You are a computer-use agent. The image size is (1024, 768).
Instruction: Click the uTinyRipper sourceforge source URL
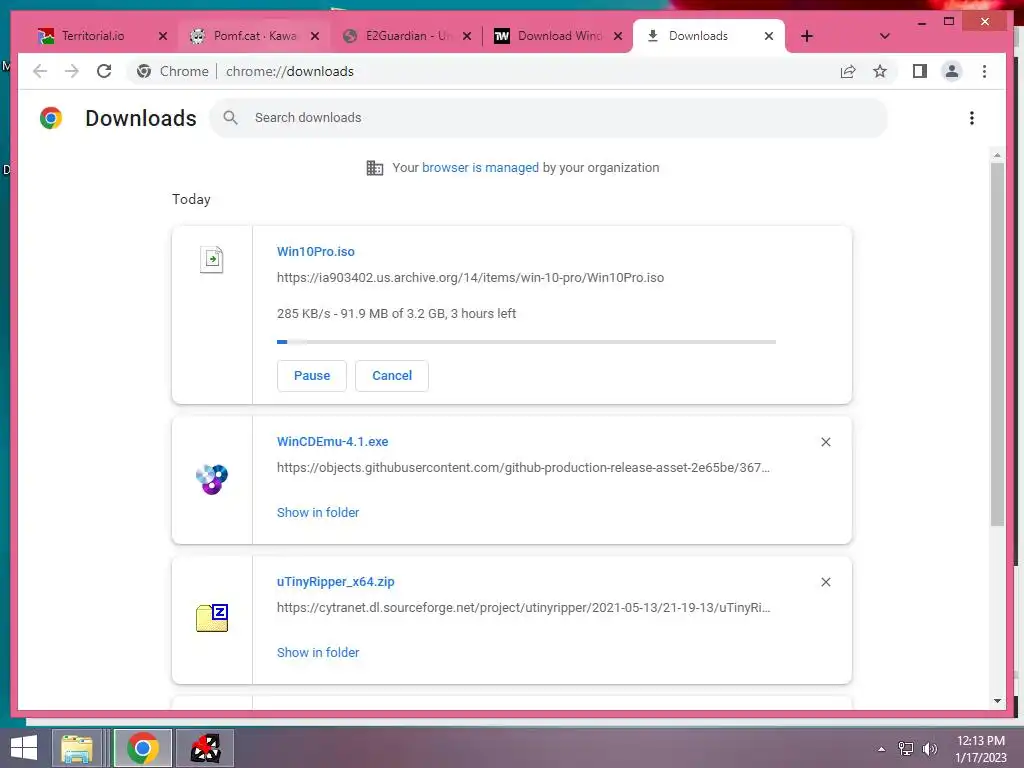pyautogui.click(x=524, y=607)
